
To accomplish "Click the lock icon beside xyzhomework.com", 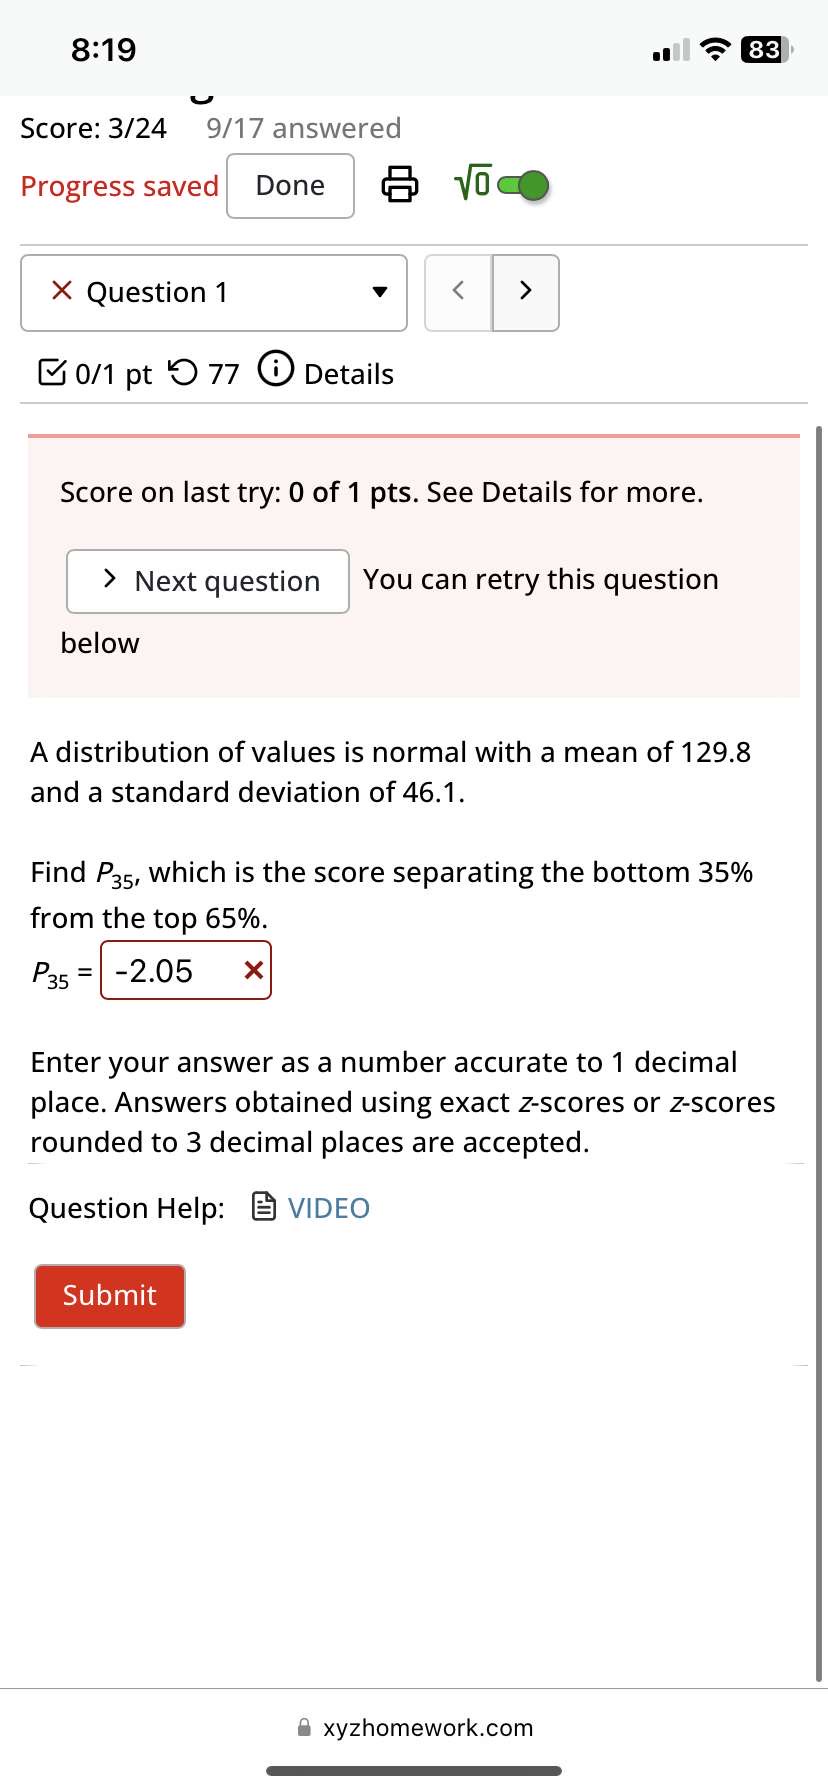I will (x=302, y=1727).
